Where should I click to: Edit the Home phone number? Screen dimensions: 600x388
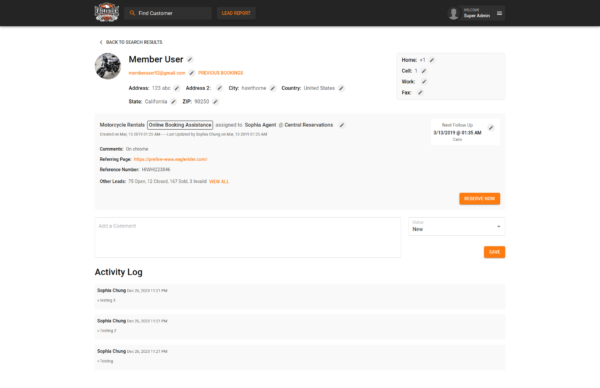click(x=432, y=60)
